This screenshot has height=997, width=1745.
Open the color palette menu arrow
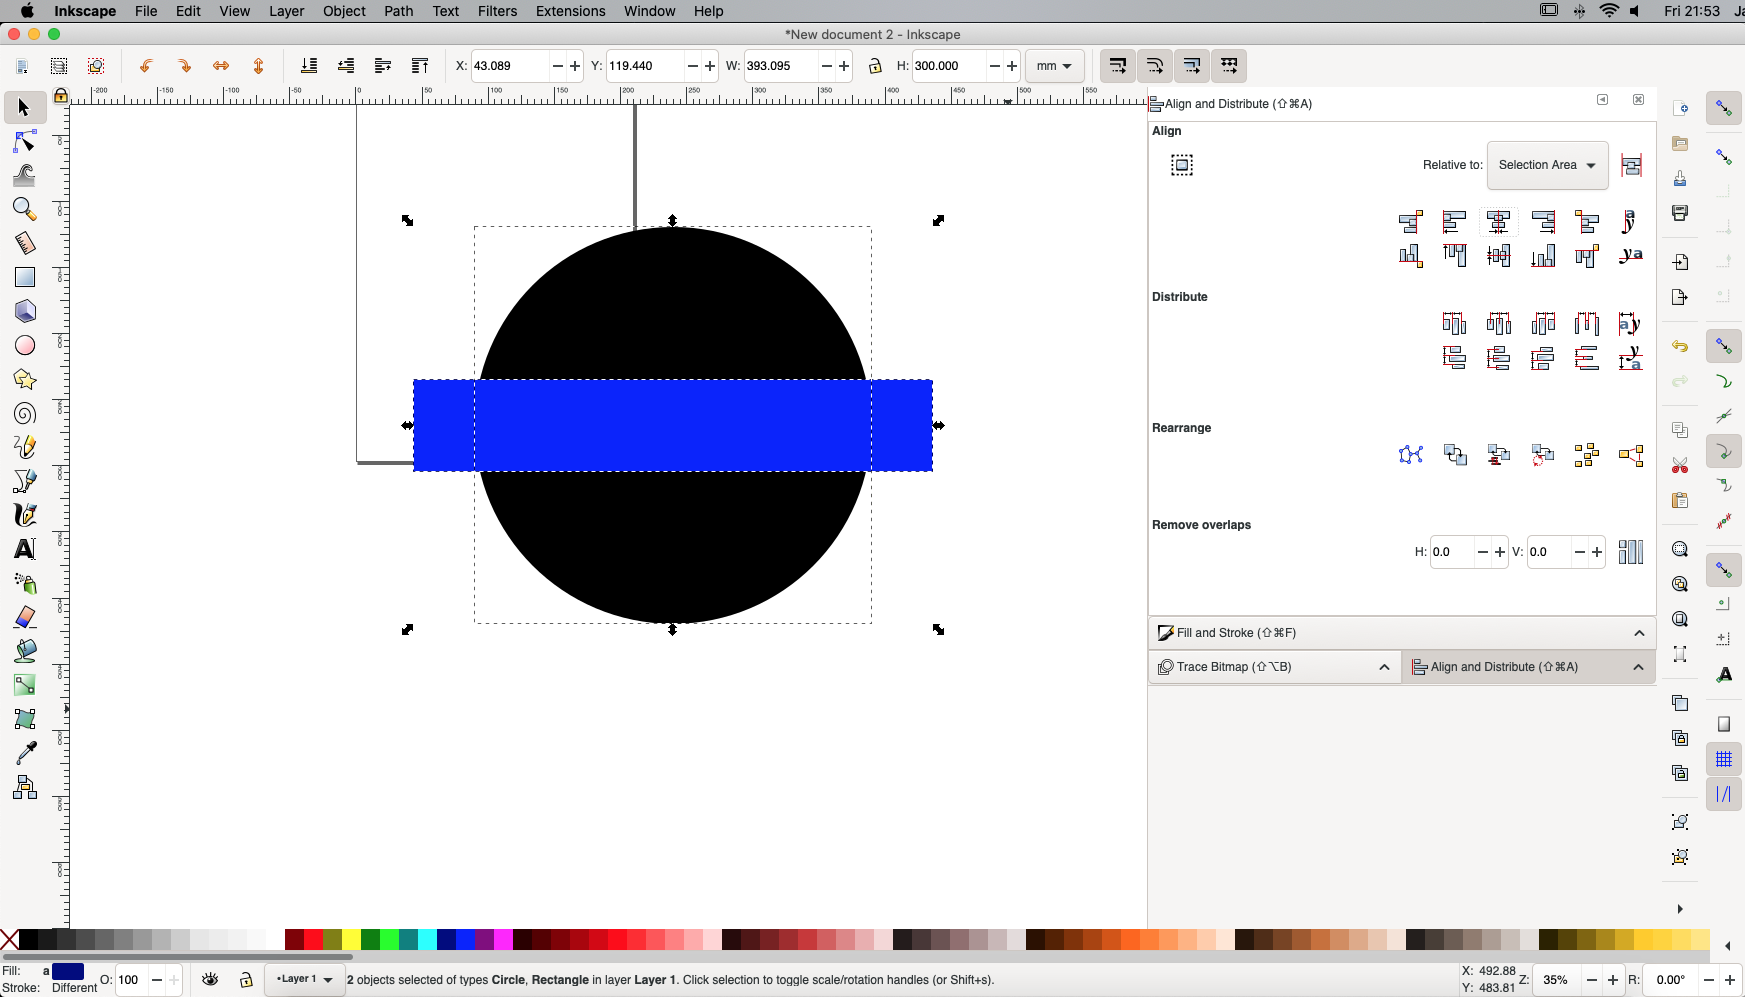point(1728,945)
